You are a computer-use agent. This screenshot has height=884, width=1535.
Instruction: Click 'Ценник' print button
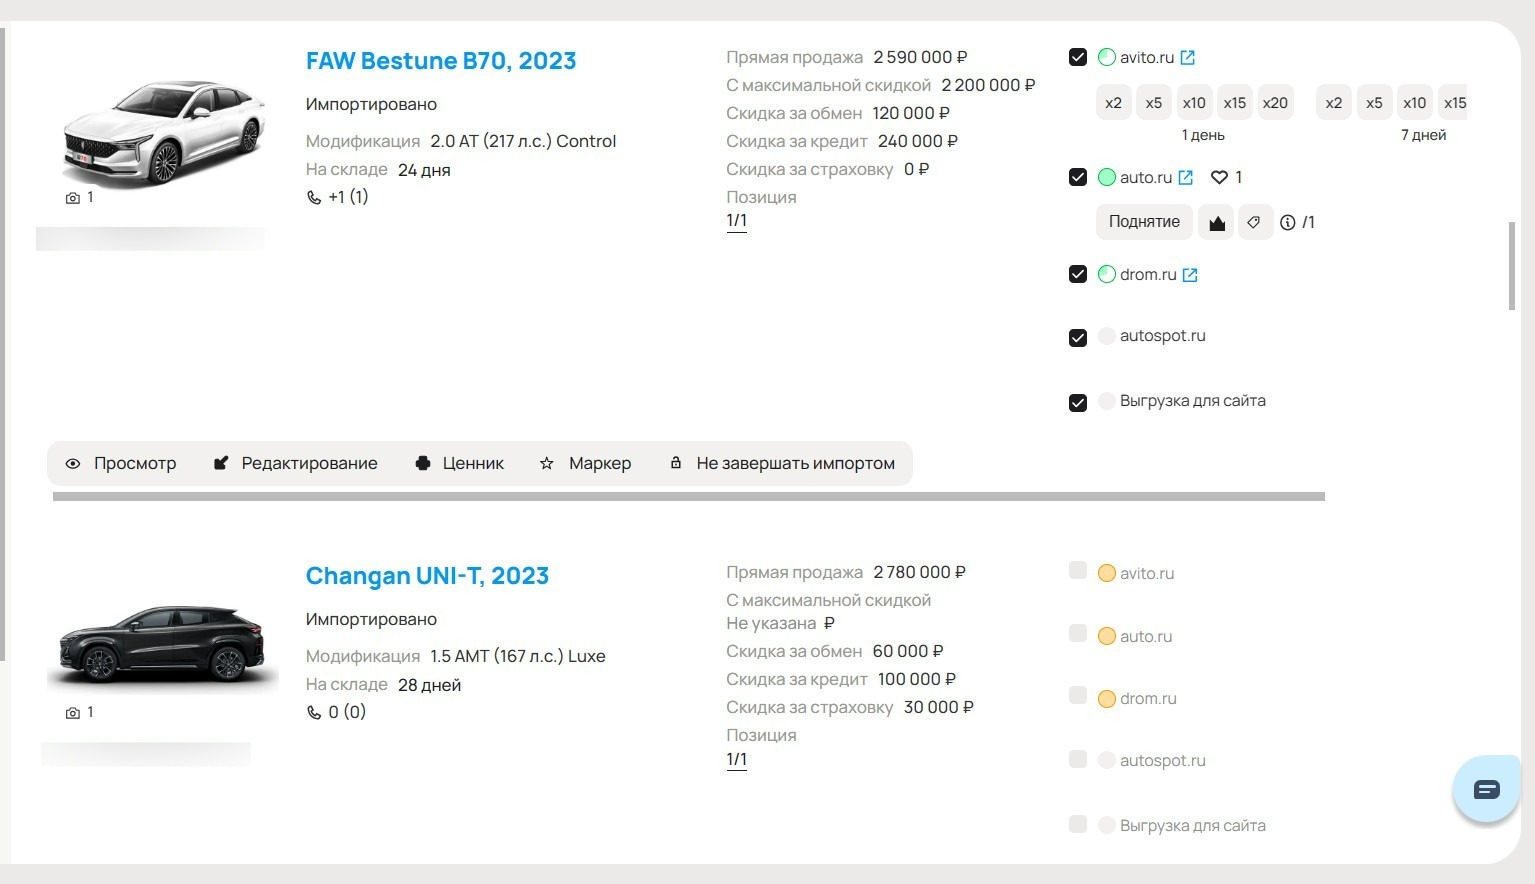[460, 464]
